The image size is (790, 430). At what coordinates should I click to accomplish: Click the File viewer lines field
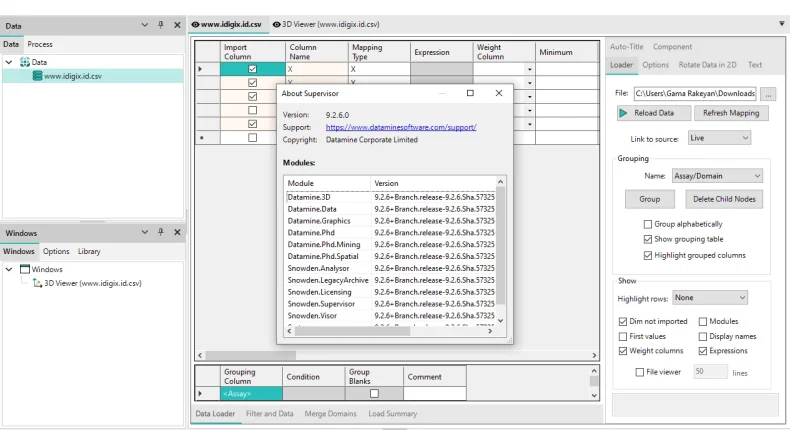pos(710,372)
